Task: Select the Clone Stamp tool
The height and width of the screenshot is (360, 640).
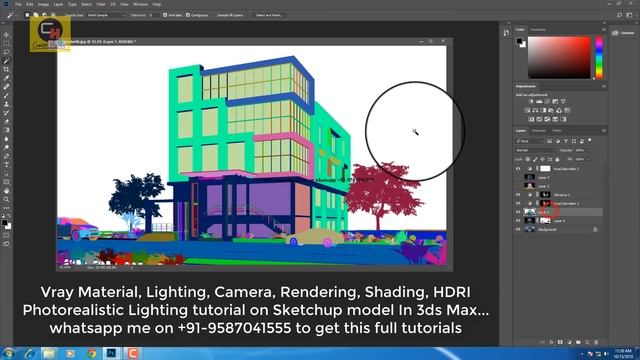Action: [6, 104]
